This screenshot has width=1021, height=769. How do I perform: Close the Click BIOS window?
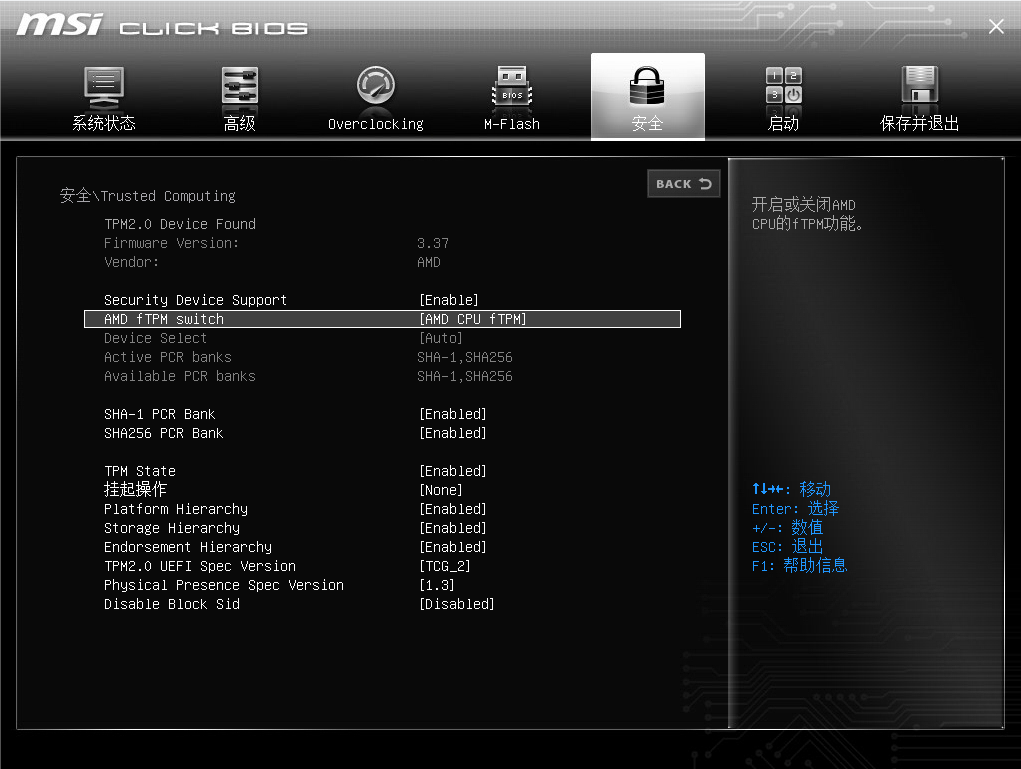tap(996, 27)
